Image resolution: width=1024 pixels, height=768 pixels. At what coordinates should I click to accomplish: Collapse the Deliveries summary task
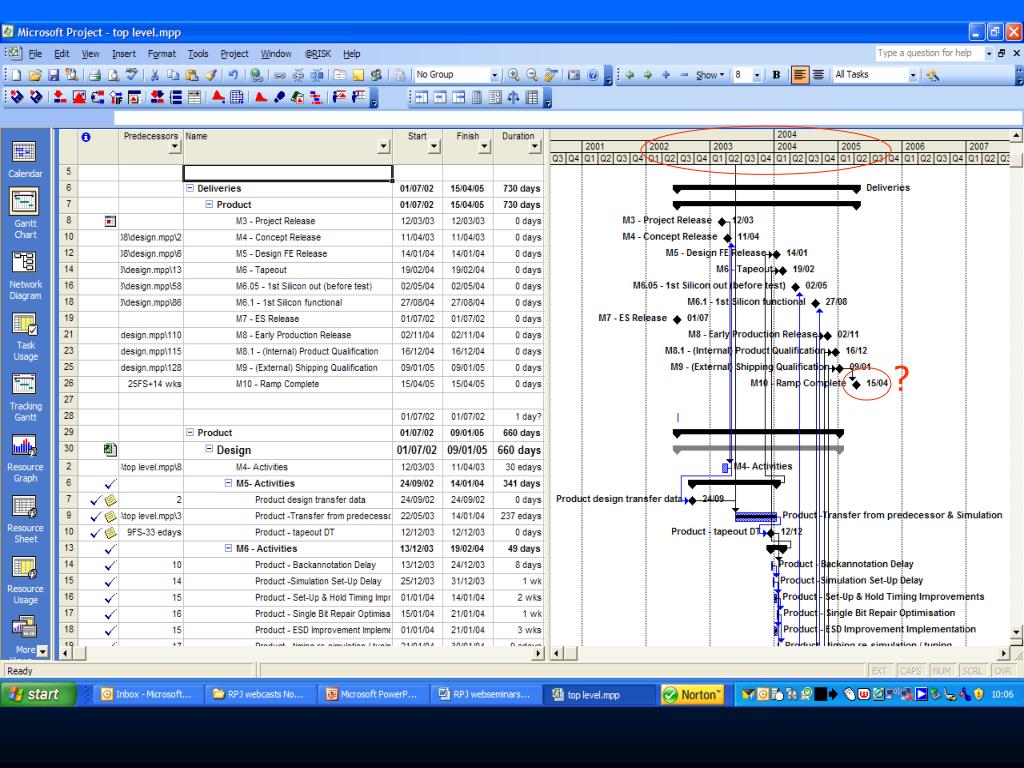(x=190, y=188)
